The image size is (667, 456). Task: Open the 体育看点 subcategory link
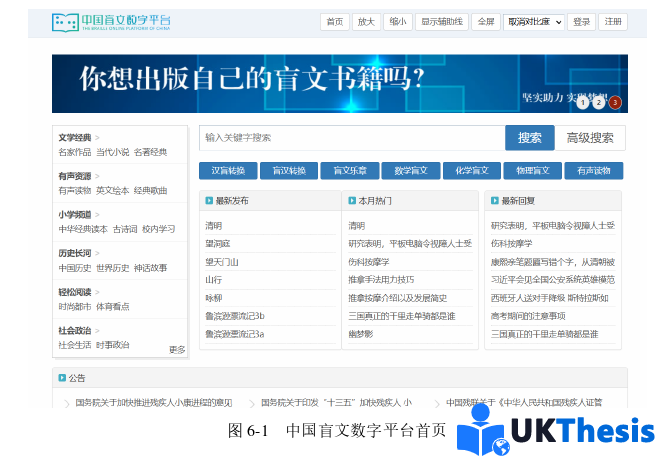click(x=113, y=307)
